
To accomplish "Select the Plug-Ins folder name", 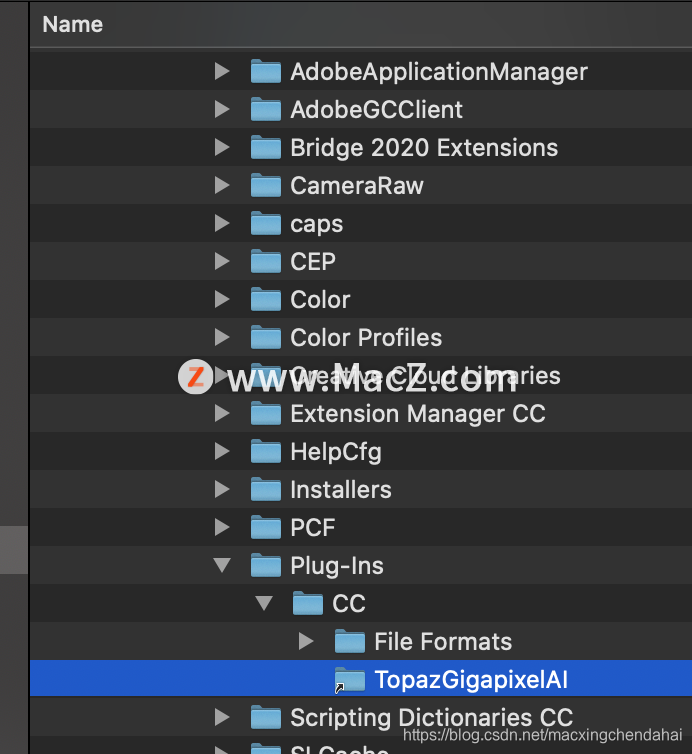I will (x=337, y=566).
